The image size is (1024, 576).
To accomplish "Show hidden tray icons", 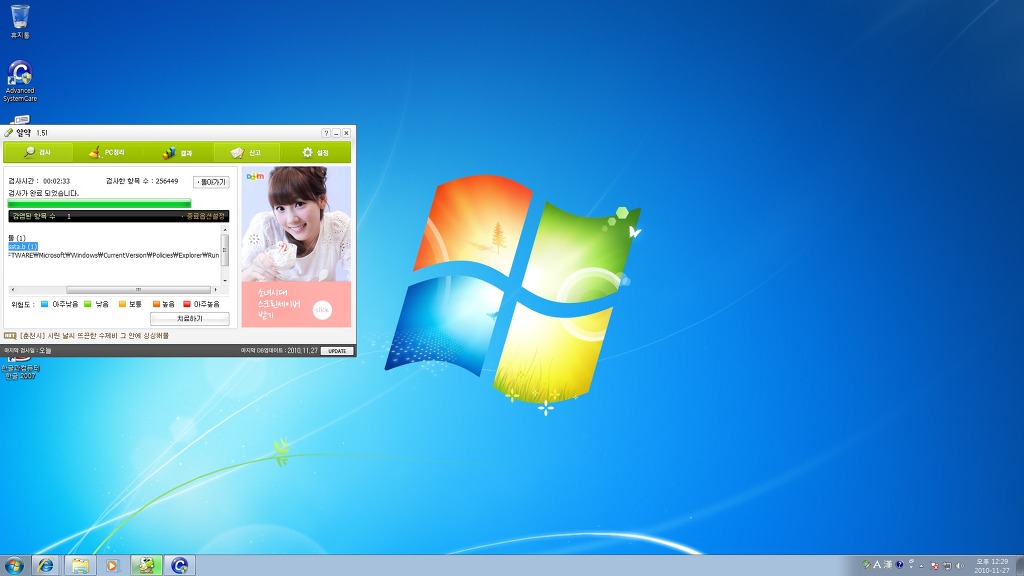I will point(921,566).
